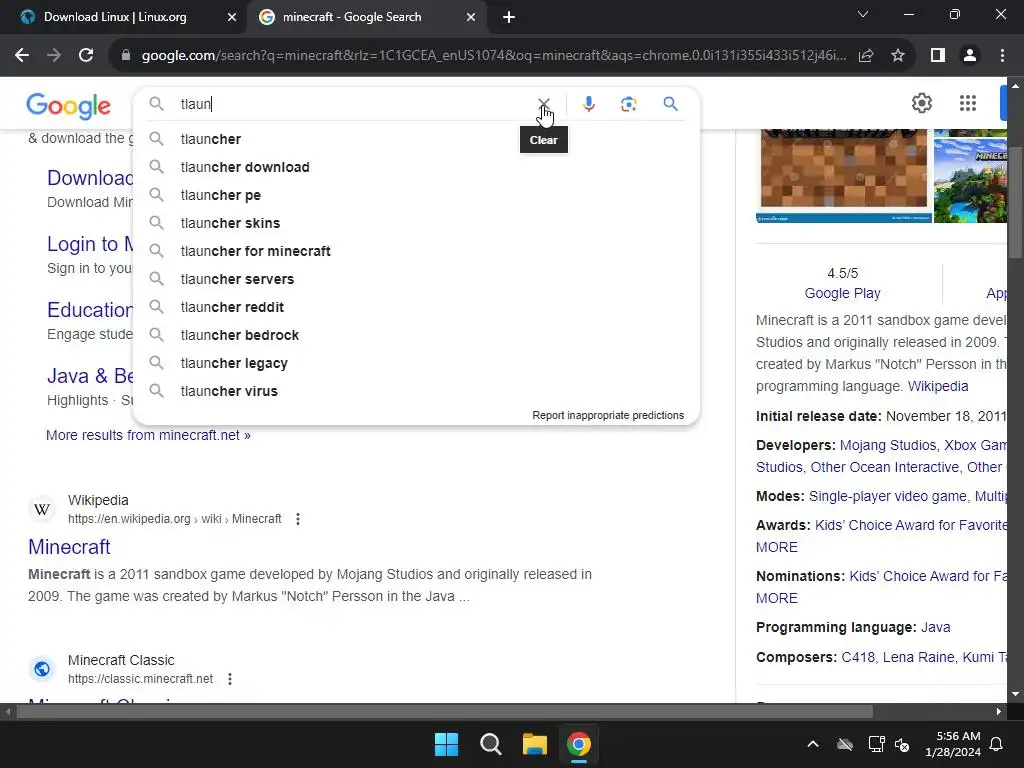The image size is (1024, 768).
Task: Open Google Lens image search
Action: [x=629, y=104]
